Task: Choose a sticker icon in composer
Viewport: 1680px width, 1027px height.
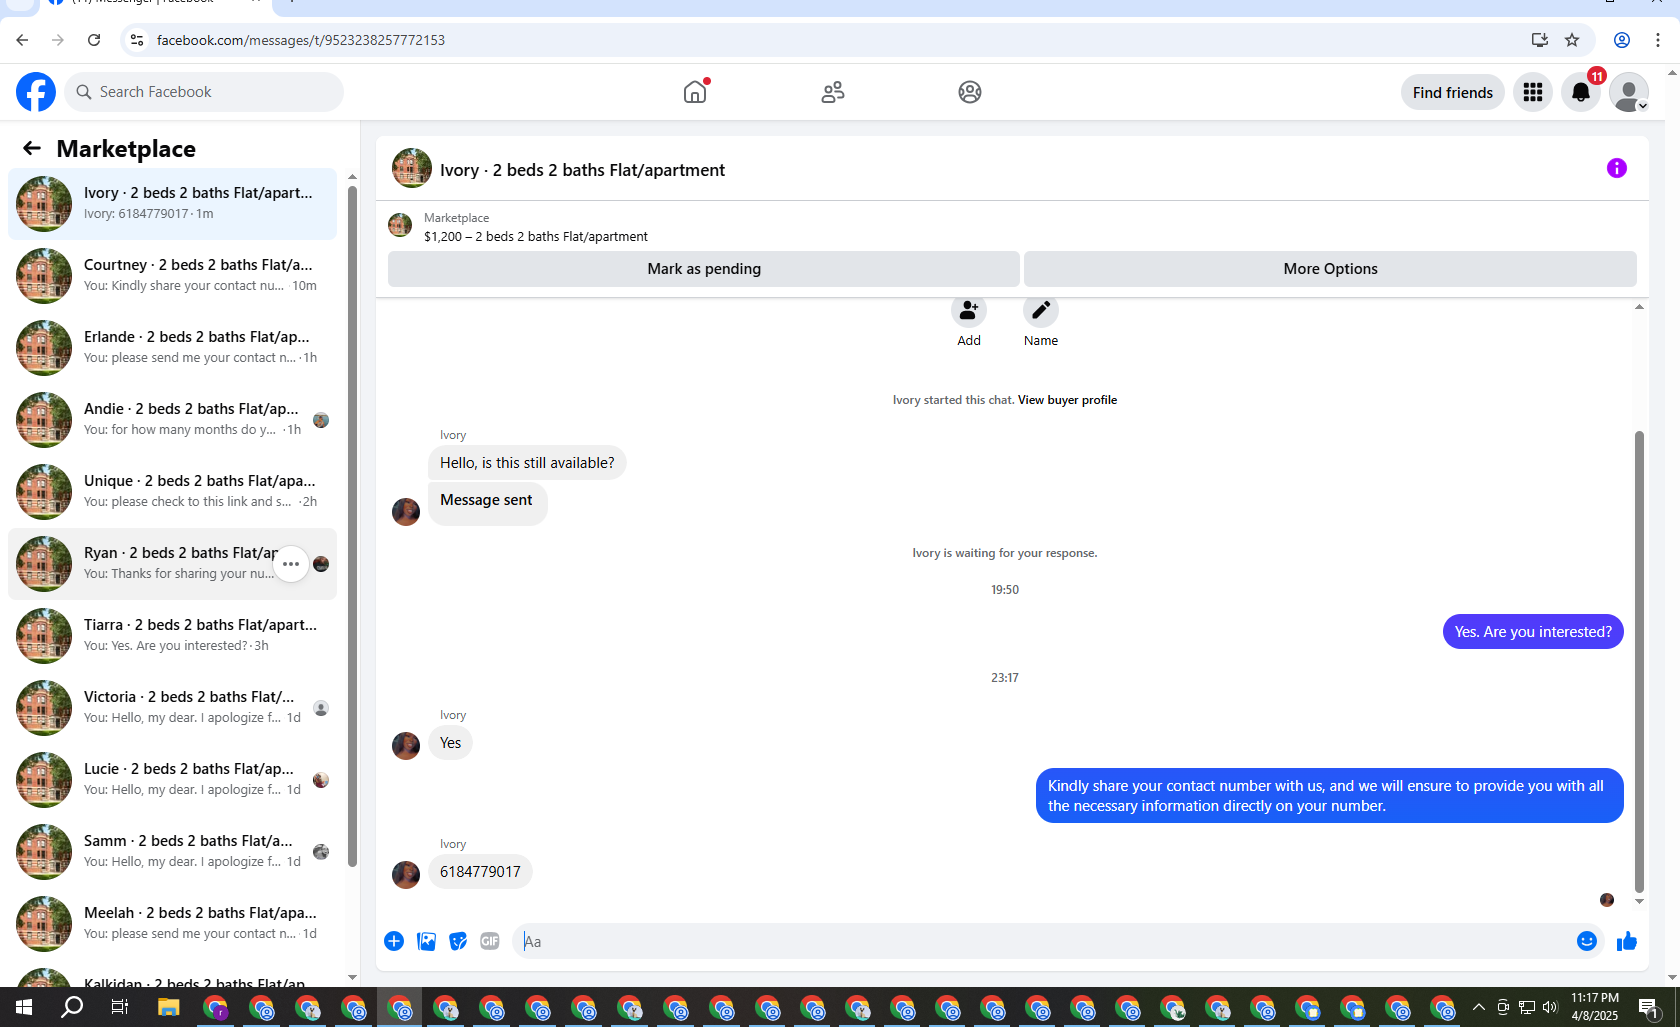Action: [458, 941]
